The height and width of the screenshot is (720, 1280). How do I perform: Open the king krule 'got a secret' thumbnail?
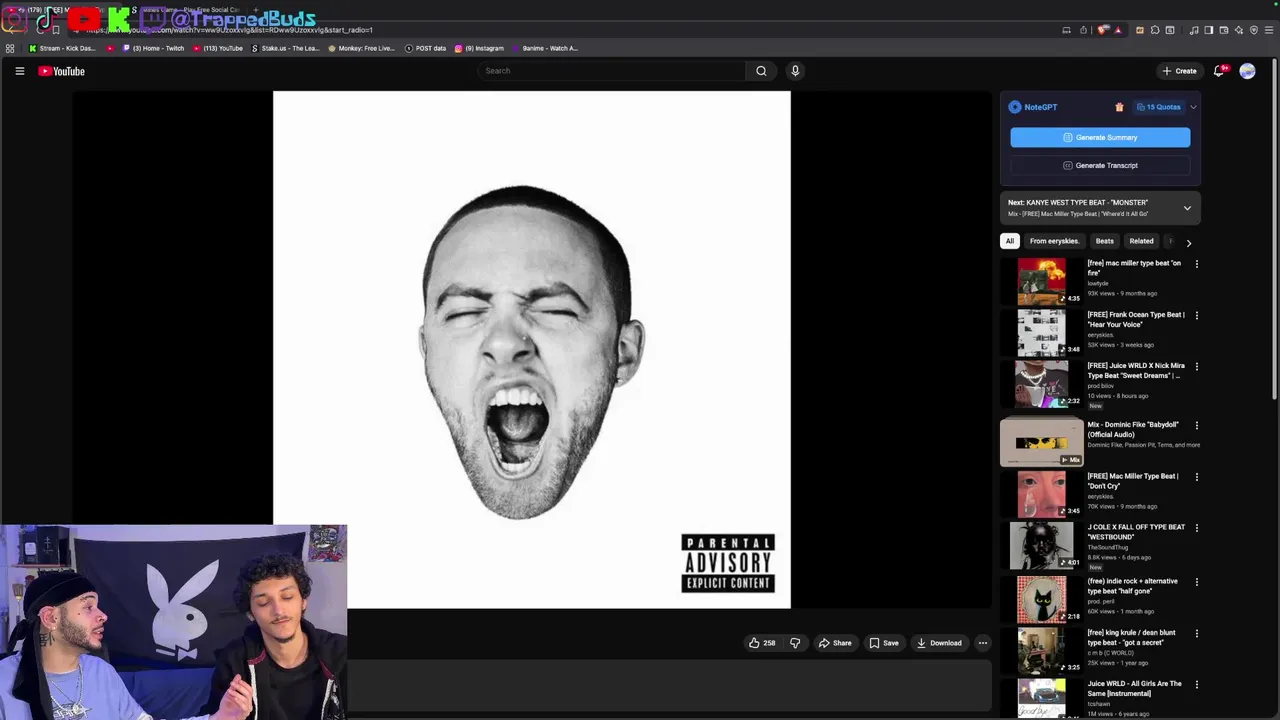[1042, 650]
